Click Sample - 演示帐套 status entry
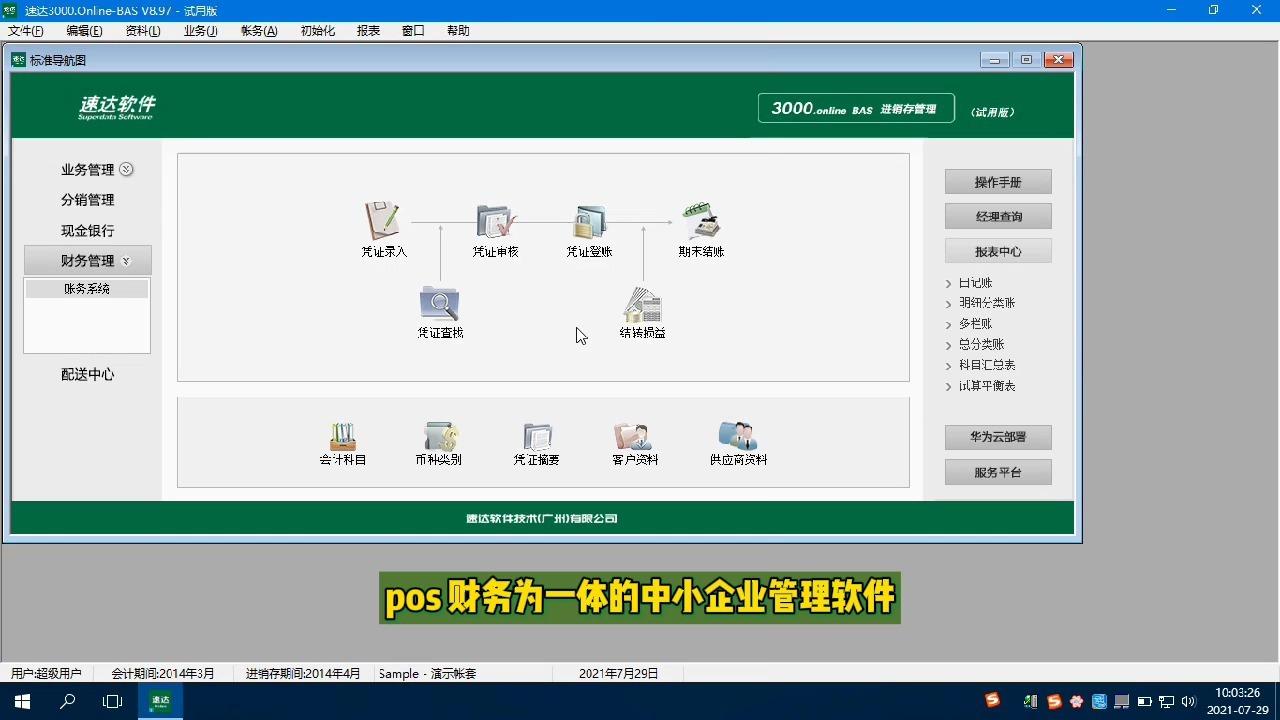Screen dimensions: 1280x720 (427, 674)
